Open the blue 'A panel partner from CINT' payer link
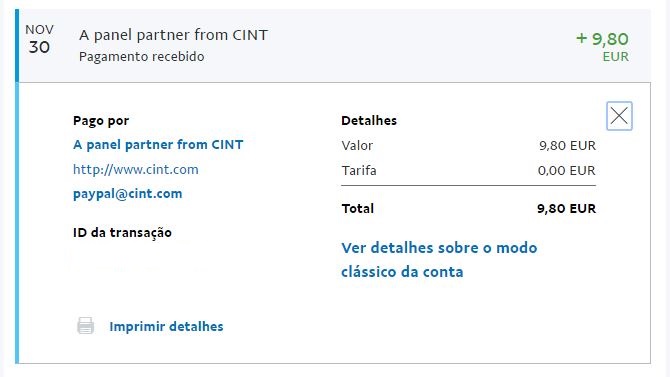670x377 pixels. [x=158, y=144]
